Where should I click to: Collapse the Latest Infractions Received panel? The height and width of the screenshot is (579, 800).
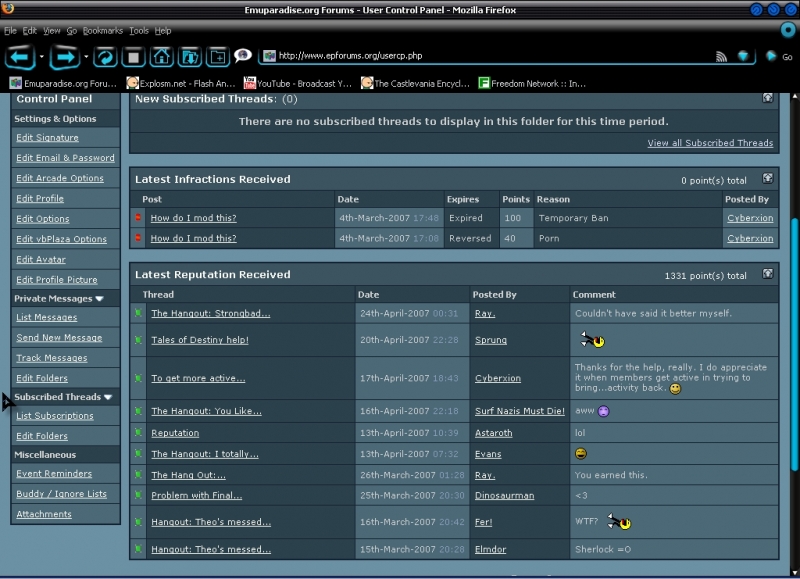tap(767, 178)
